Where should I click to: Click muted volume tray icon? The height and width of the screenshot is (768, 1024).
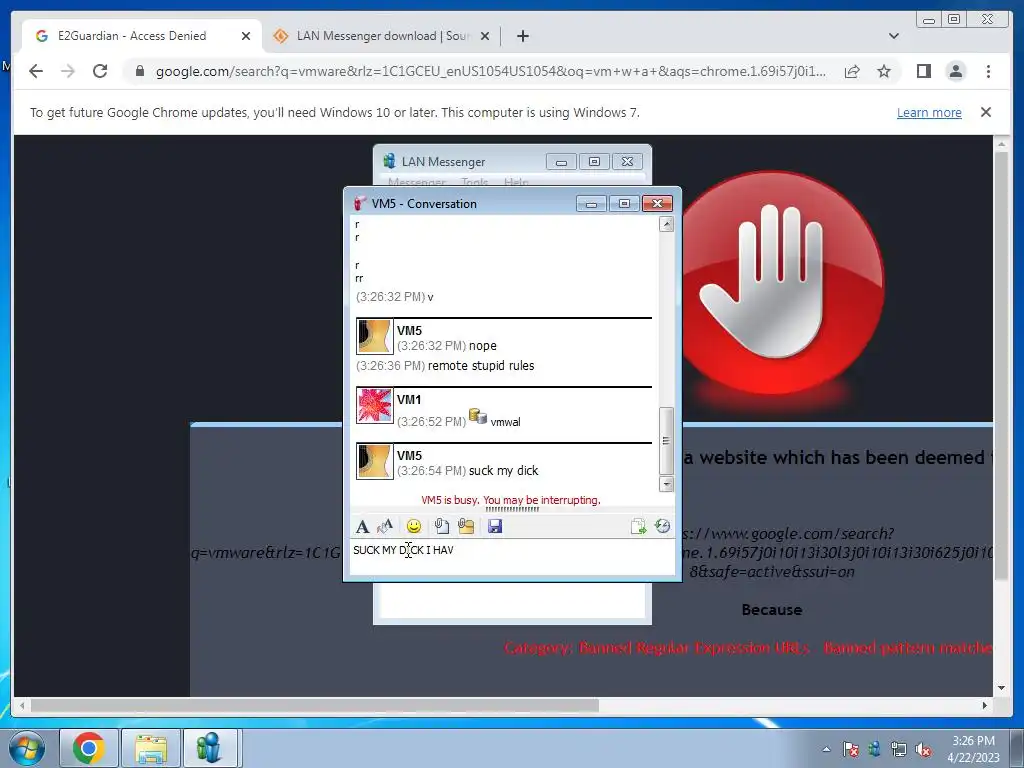click(923, 749)
